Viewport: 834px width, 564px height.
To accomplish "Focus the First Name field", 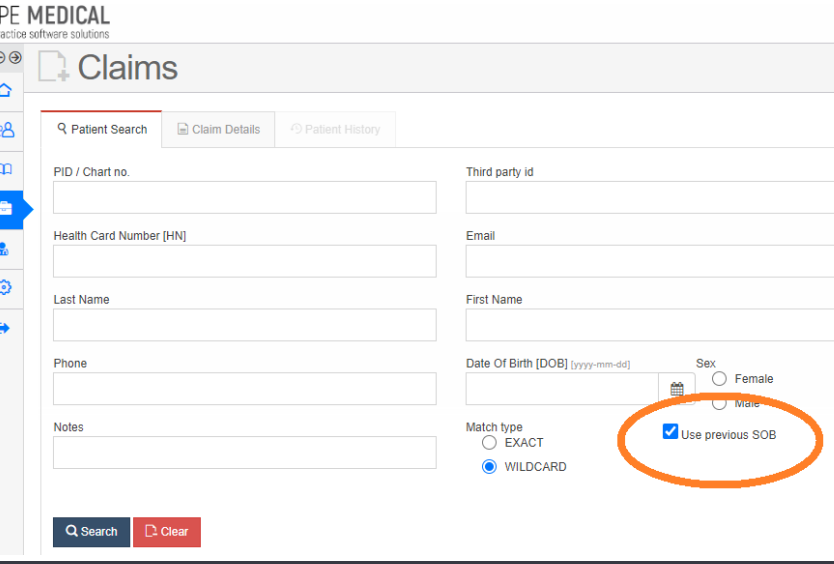I will [x=650, y=325].
